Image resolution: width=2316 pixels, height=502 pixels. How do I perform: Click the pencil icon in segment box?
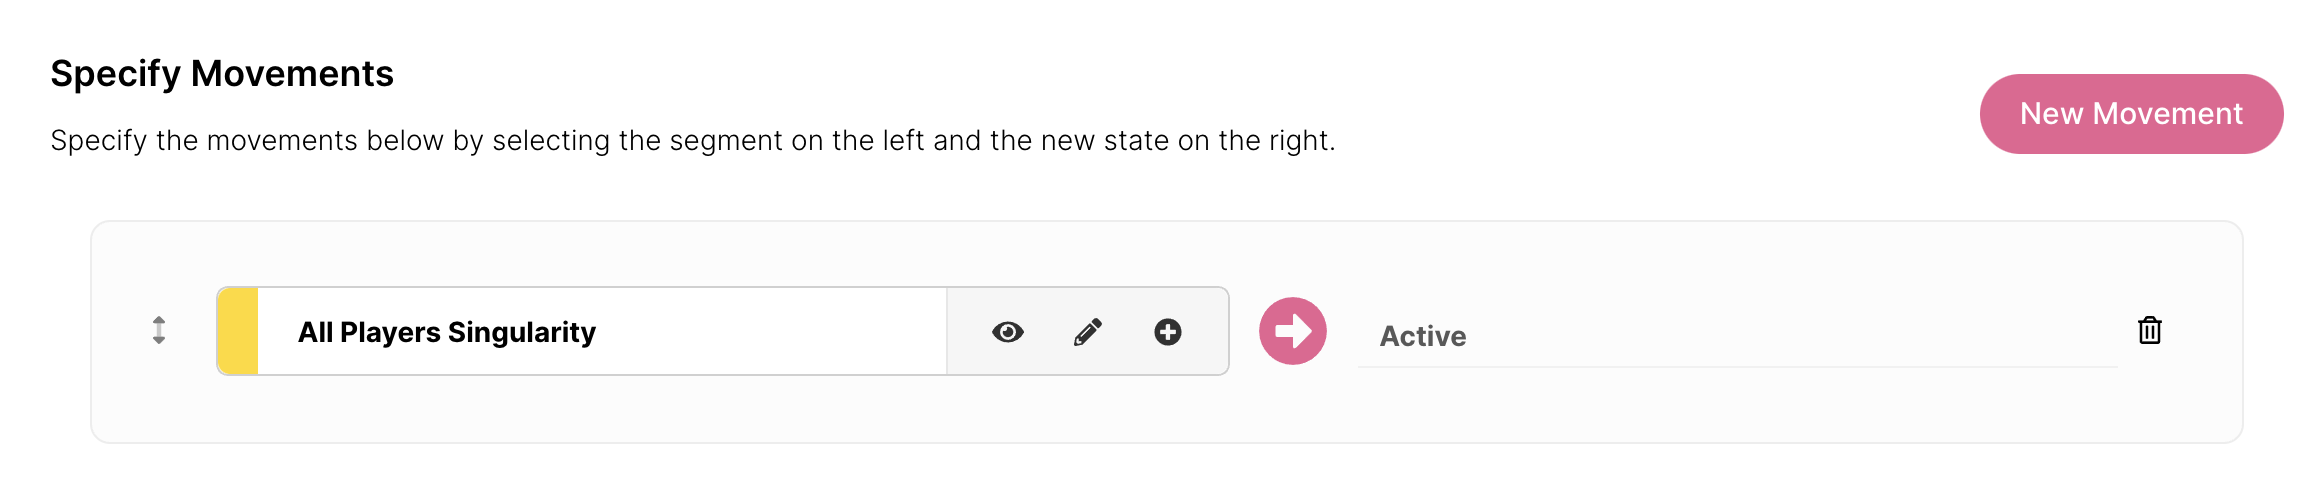1088,332
